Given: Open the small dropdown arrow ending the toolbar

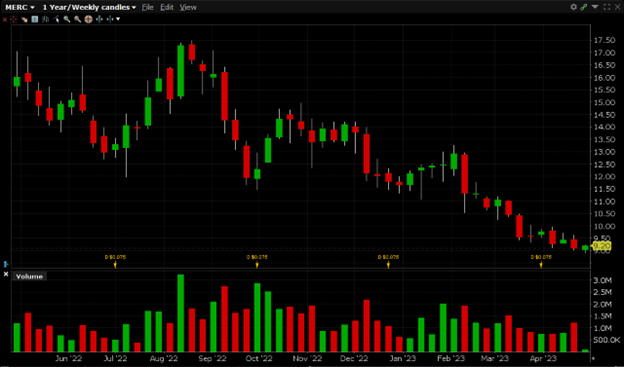Looking at the screenshot, I should (x=118, y=19).
